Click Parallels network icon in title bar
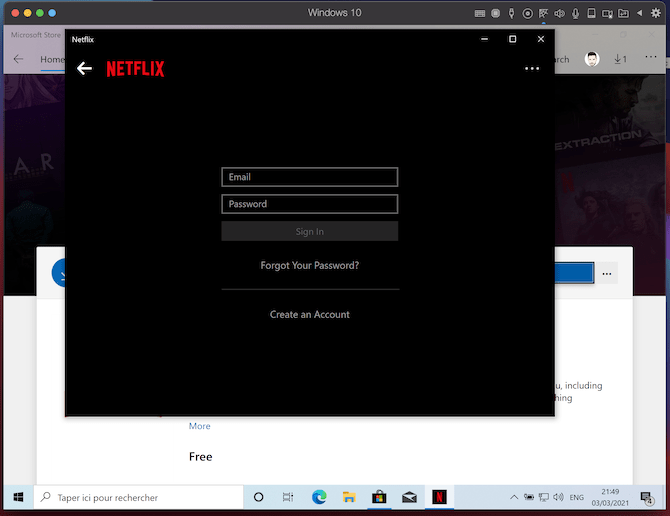670x516 pixels. pyautogui.click(x=544, y=14)
